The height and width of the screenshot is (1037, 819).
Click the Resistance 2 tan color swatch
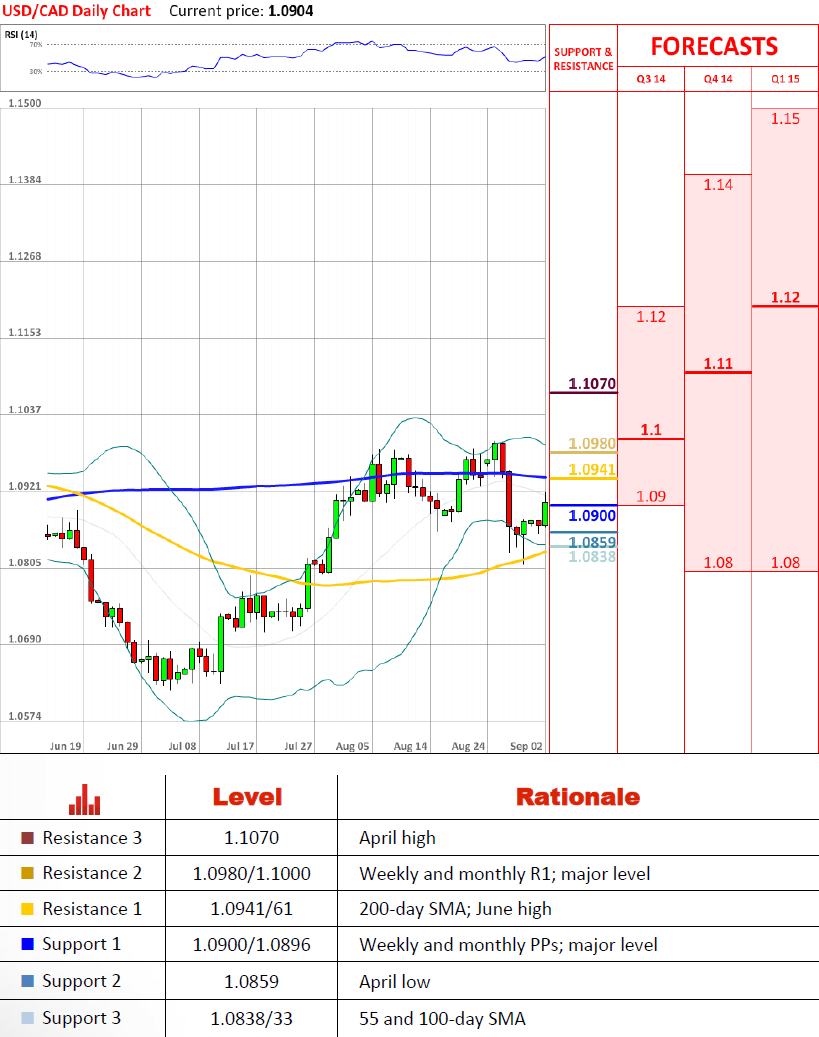point(27,873)
